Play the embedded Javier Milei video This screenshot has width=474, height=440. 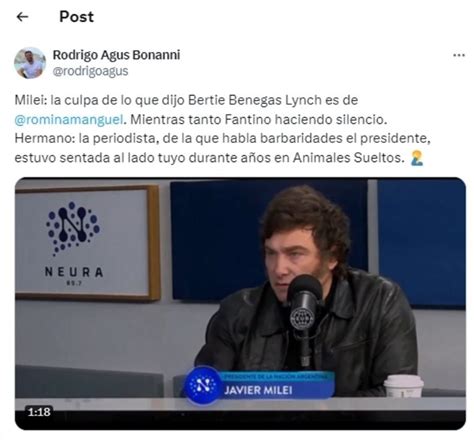click(x=240, y=303)
